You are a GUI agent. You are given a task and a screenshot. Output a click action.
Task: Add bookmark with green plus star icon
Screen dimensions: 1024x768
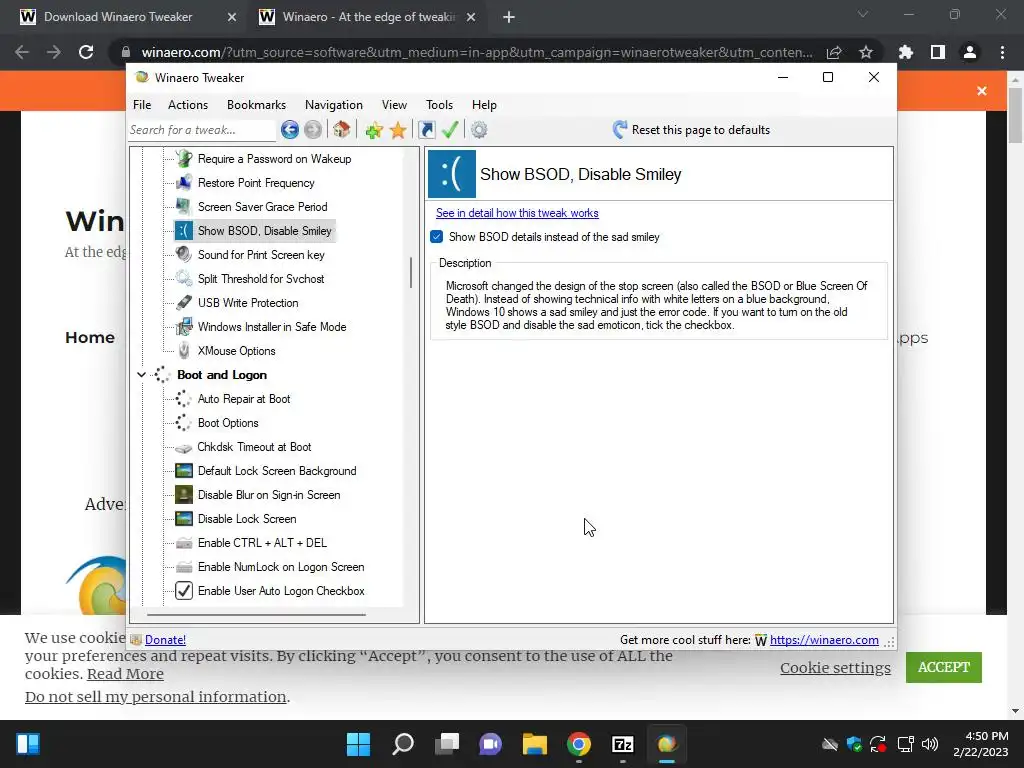click(x=374, y=130)
